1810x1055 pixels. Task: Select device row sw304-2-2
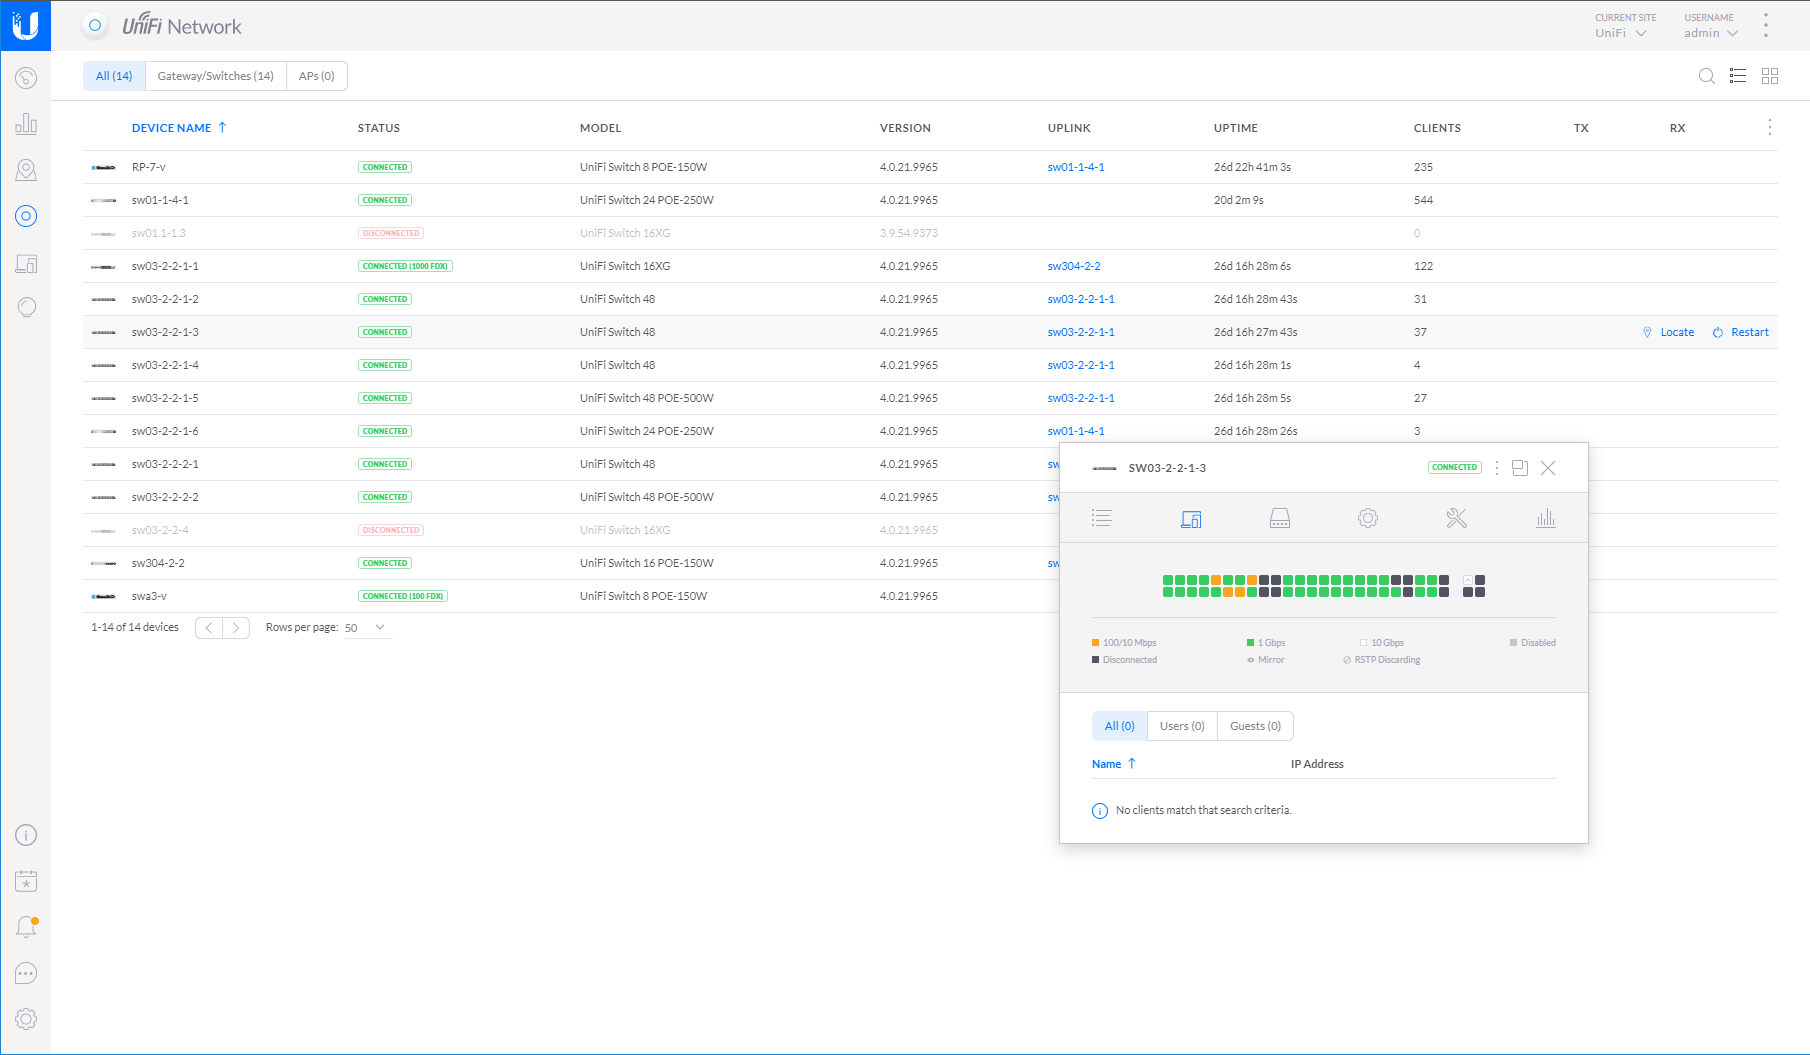tap(930, 563)
